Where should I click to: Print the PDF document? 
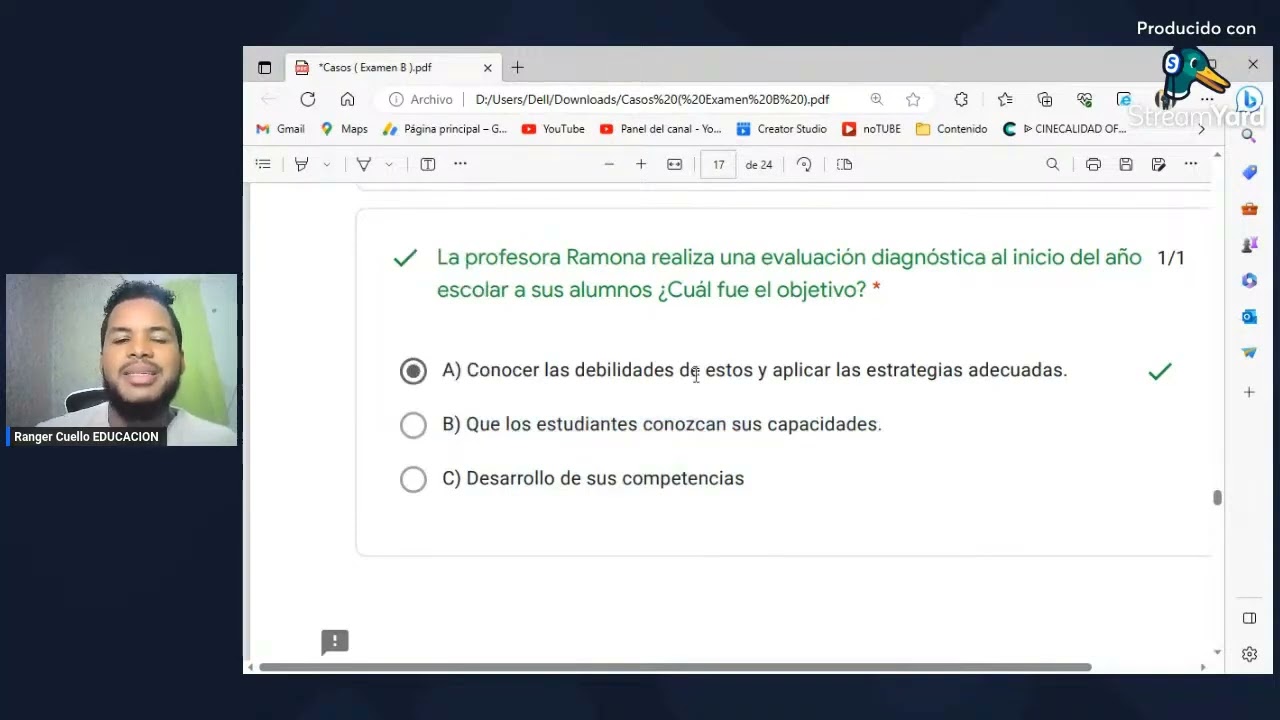click(x=1093, y=164)
